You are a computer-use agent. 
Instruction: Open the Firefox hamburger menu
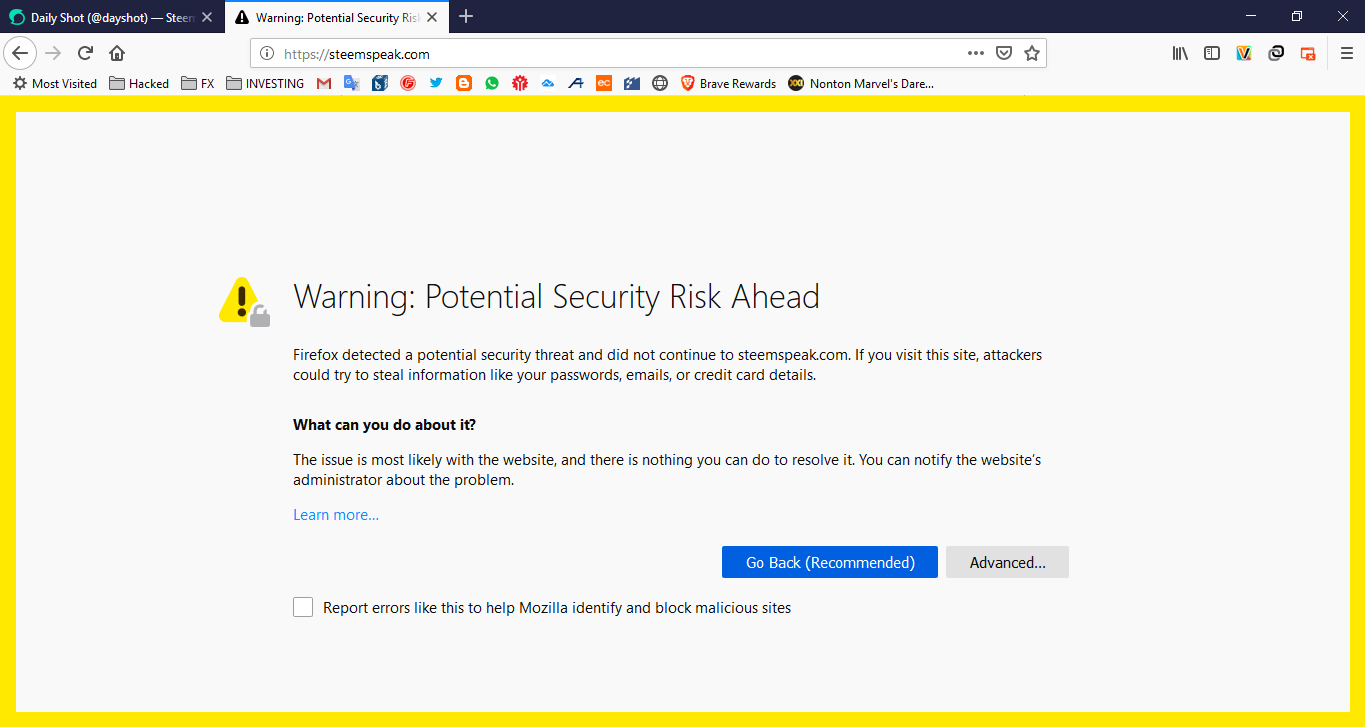coord(1346,53)
